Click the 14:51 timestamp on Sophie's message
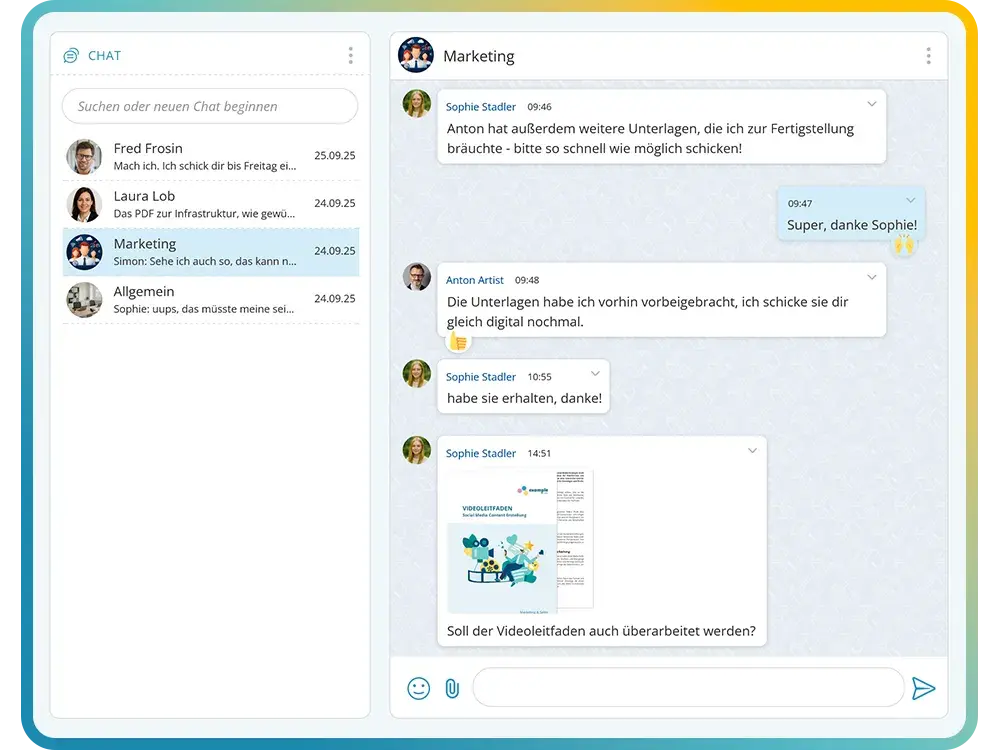Image resolution: width=1000 pixels, height=750 pixels. point(539,453)
